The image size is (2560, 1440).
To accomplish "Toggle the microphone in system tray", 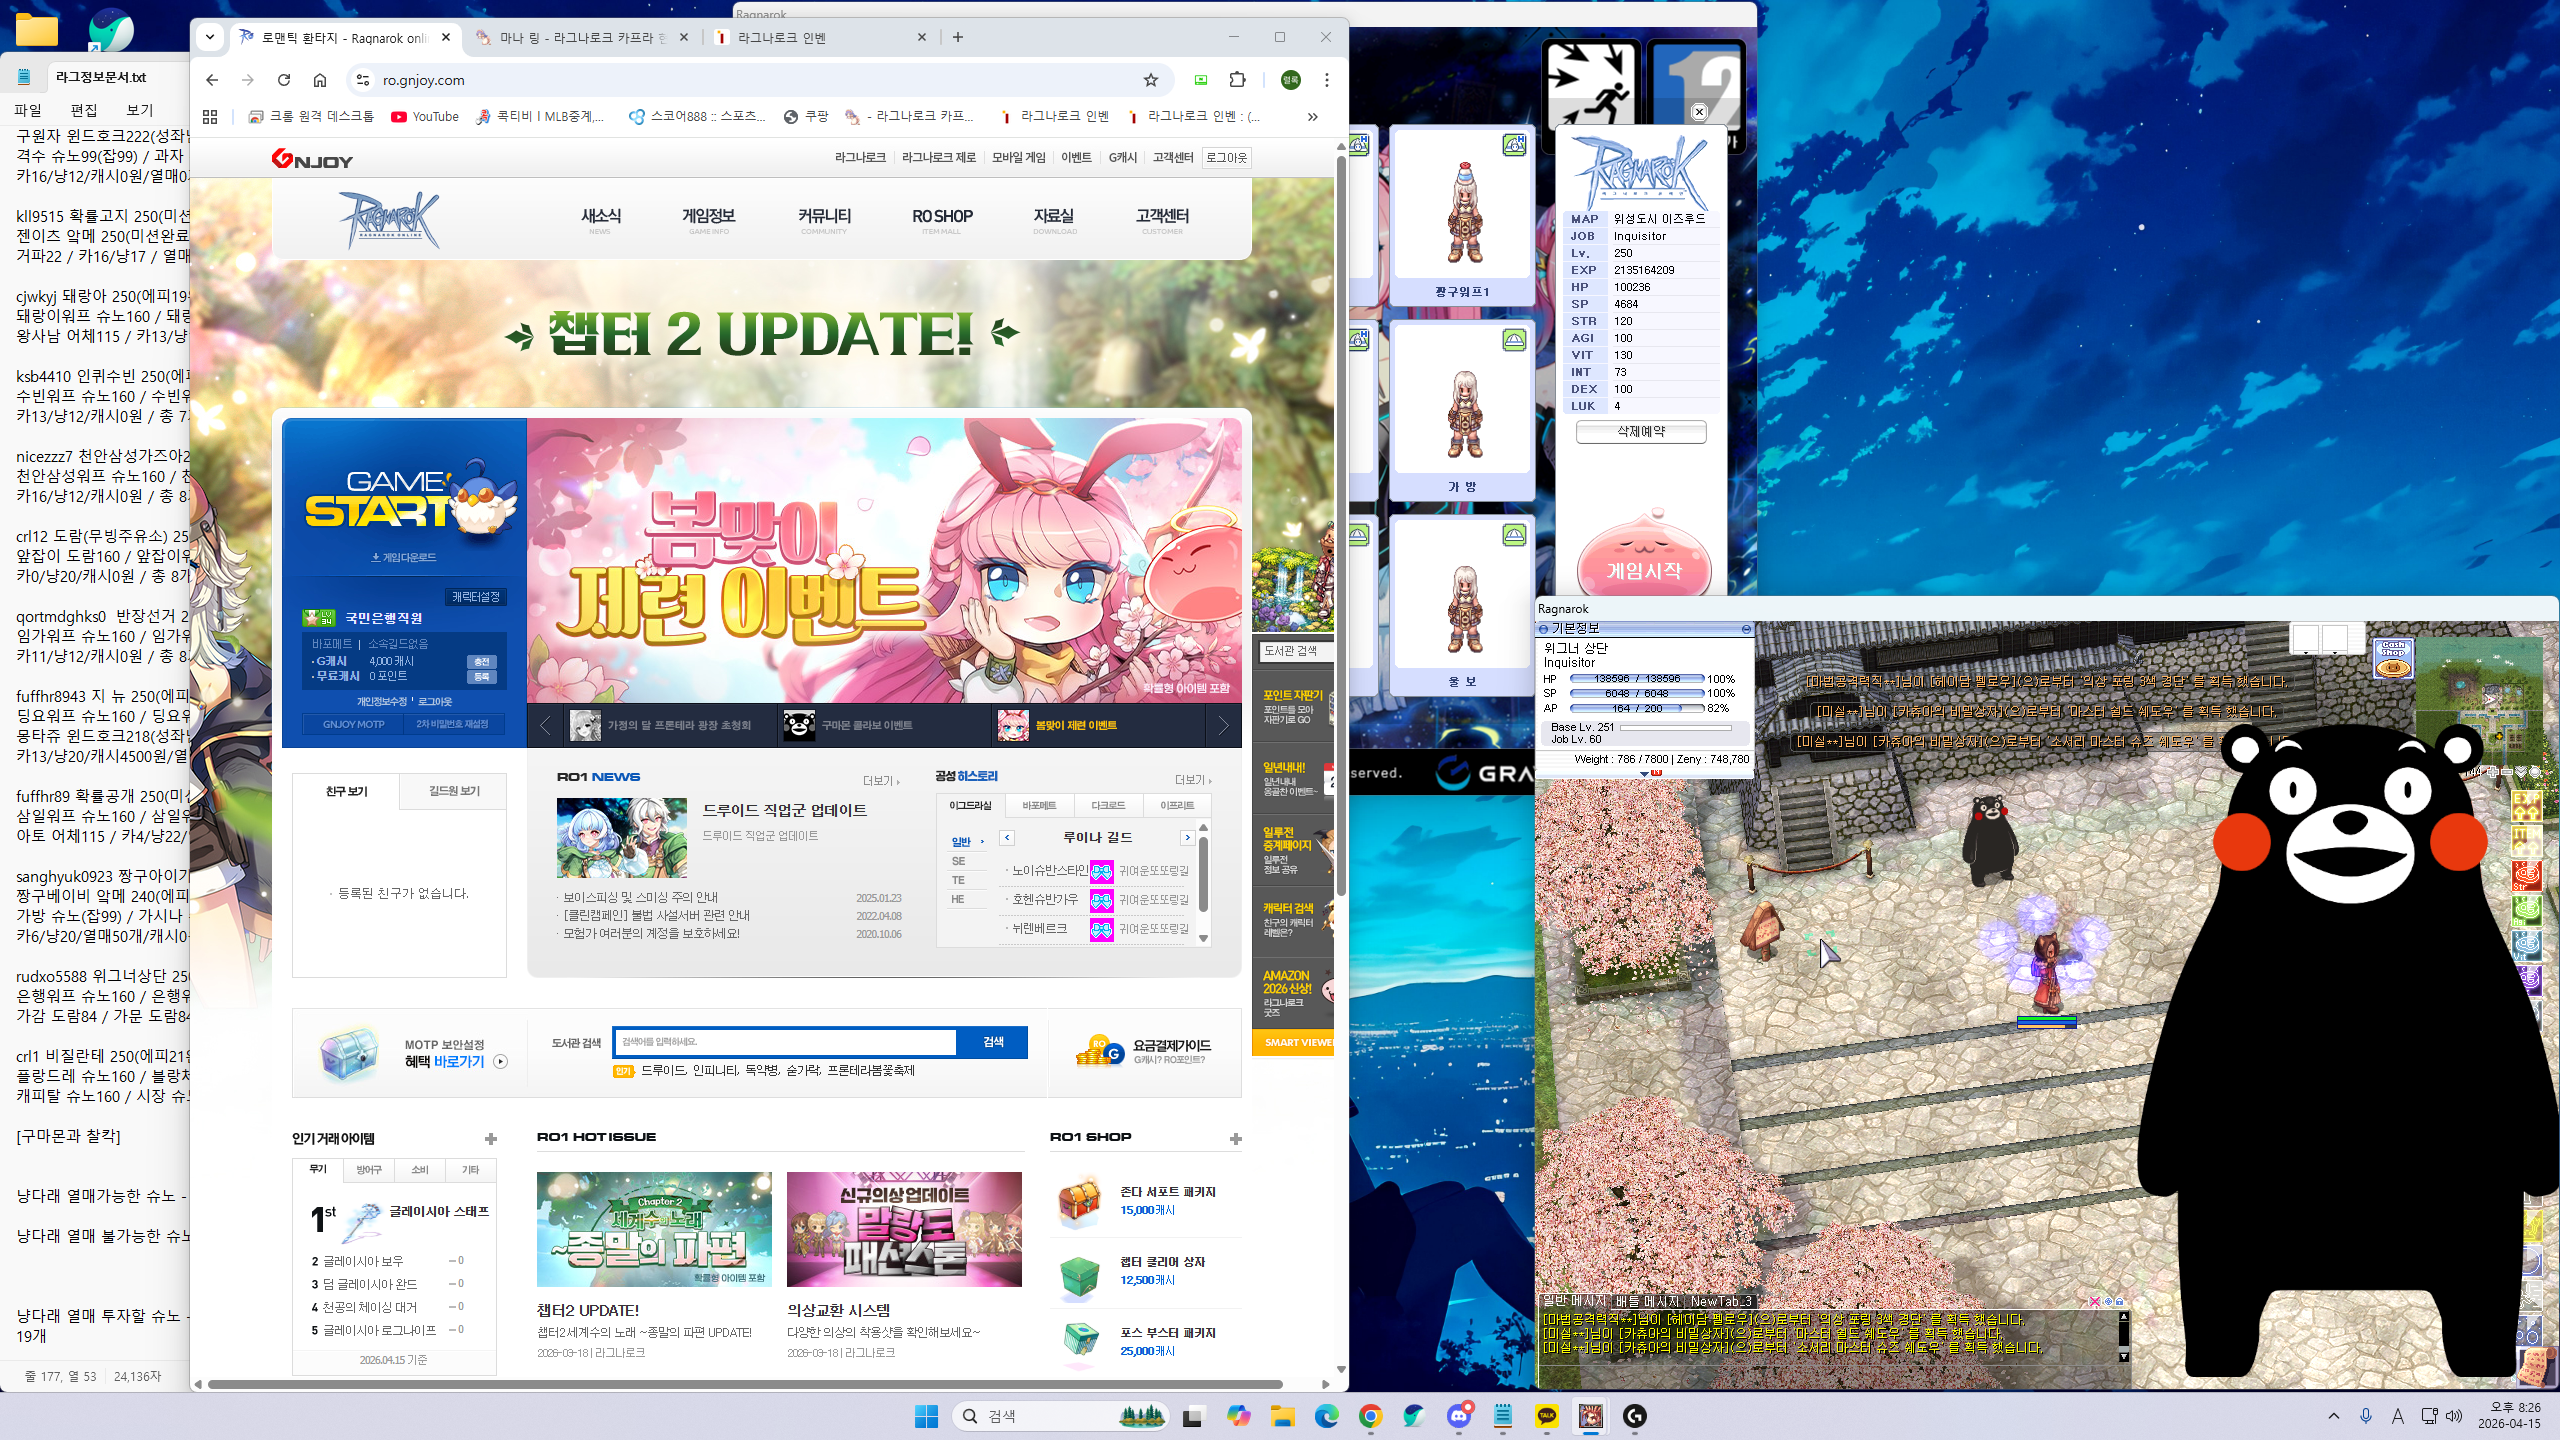I will (x=2365, y=1416).
